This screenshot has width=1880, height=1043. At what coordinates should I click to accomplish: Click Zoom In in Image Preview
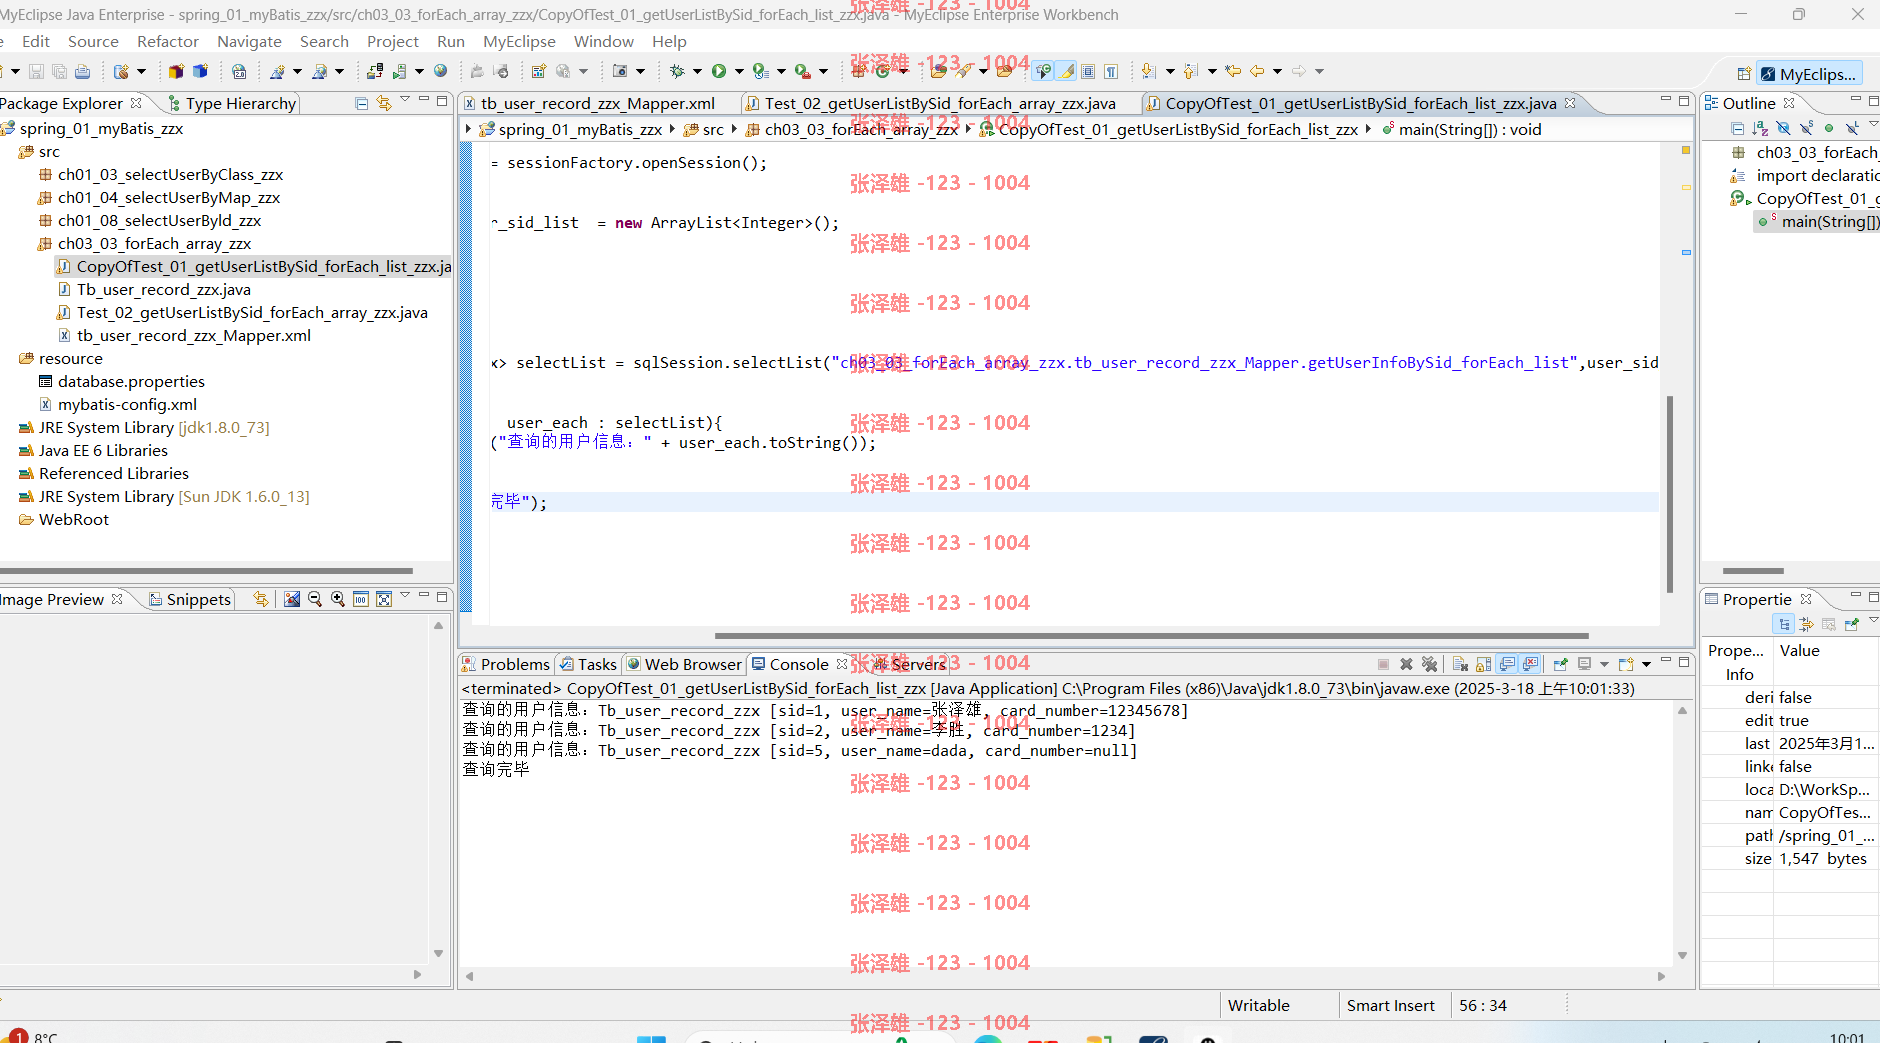[x=338, y=599]
